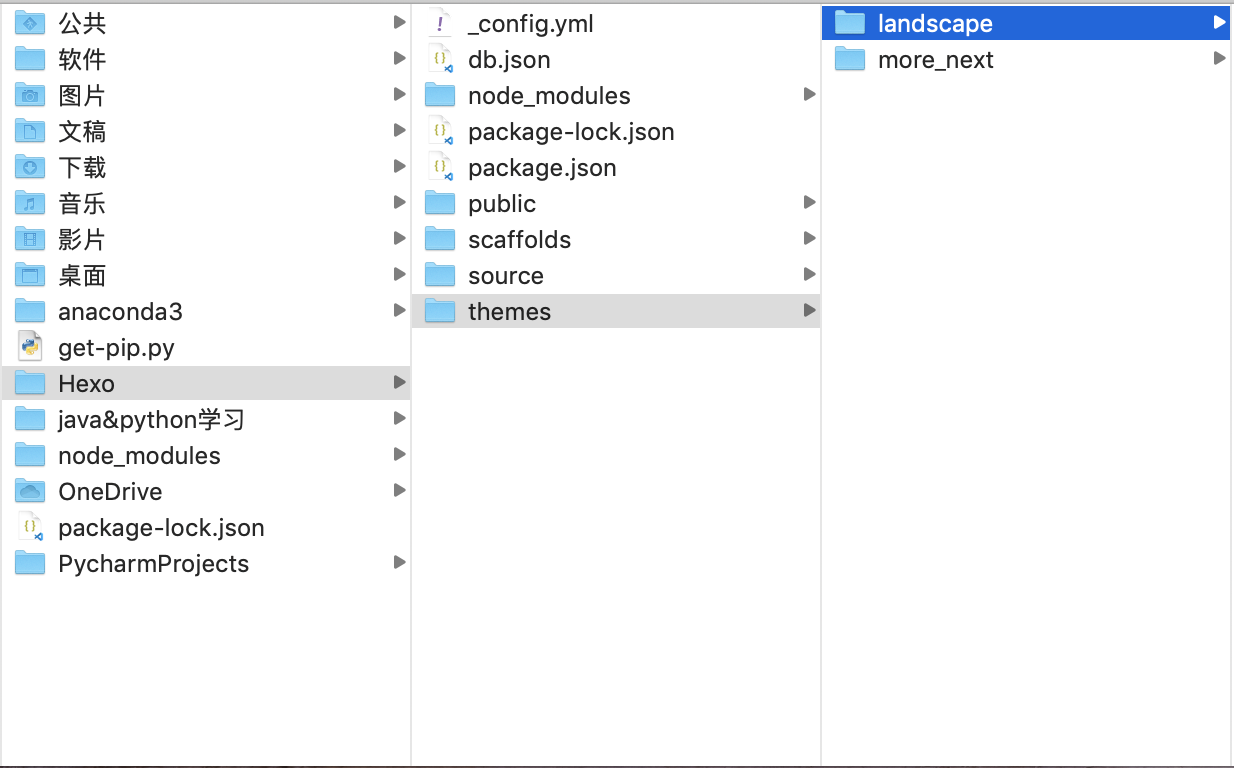Click the 图片 pictures folder icon

[x=31, y=95]
